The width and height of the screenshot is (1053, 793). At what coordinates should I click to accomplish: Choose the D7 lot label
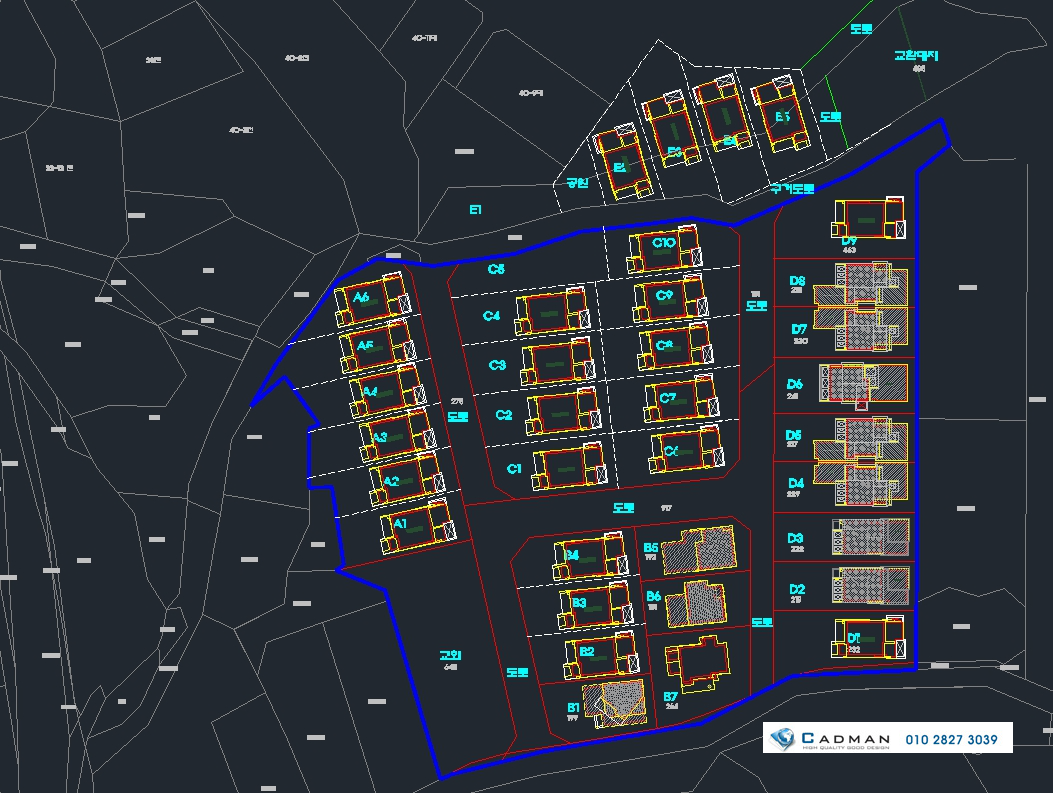point(798,330)
